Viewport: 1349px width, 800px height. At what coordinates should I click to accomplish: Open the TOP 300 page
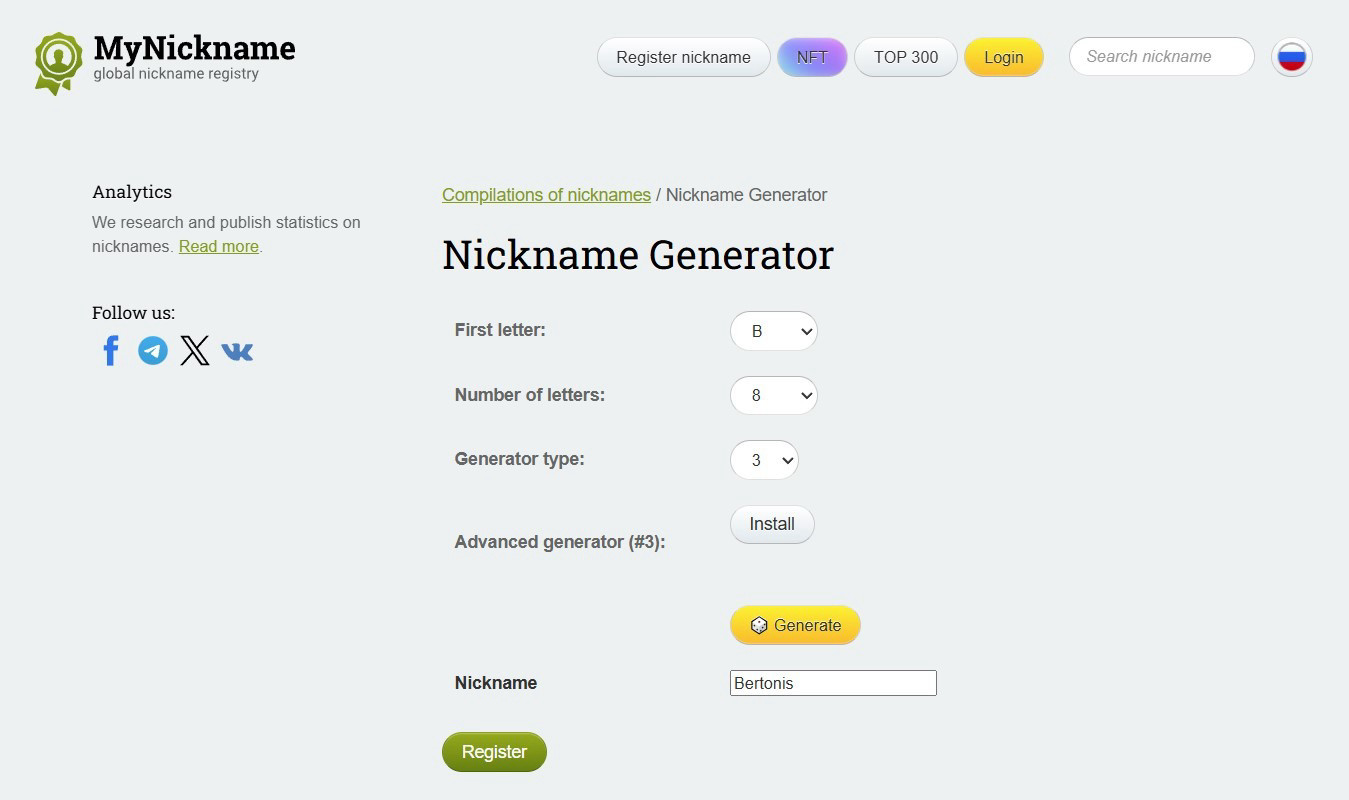coord(905,57)
